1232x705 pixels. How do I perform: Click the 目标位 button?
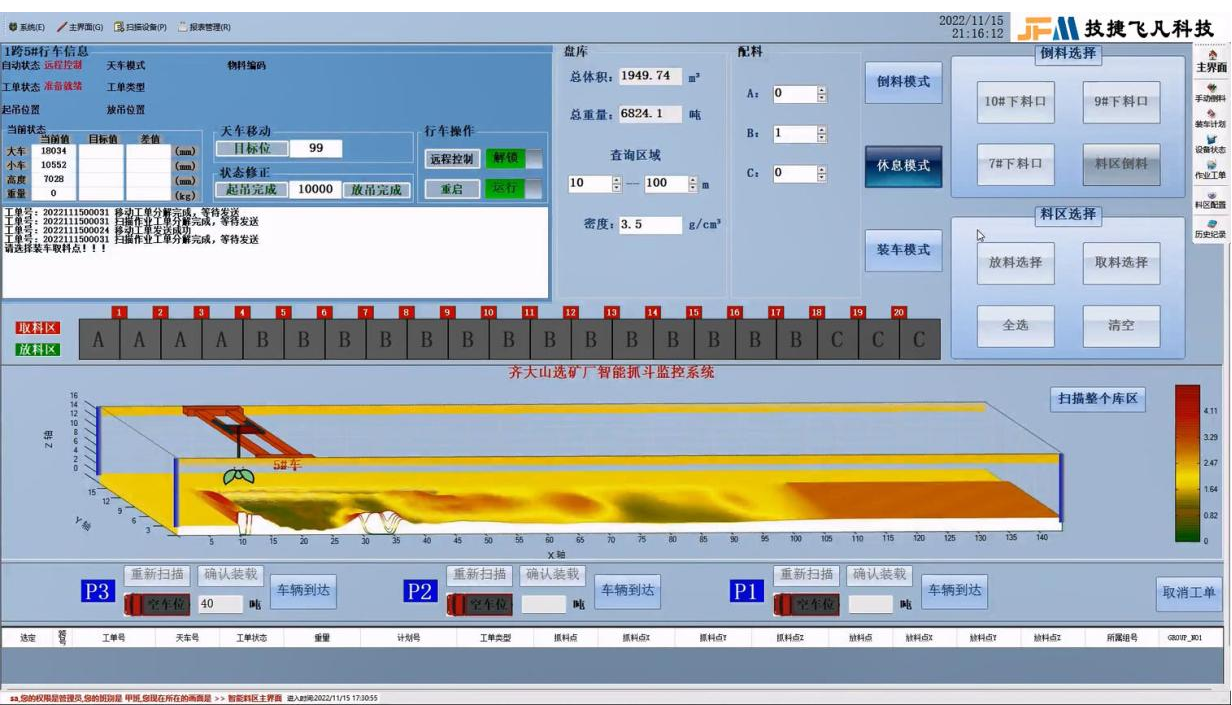click(251, 148)
